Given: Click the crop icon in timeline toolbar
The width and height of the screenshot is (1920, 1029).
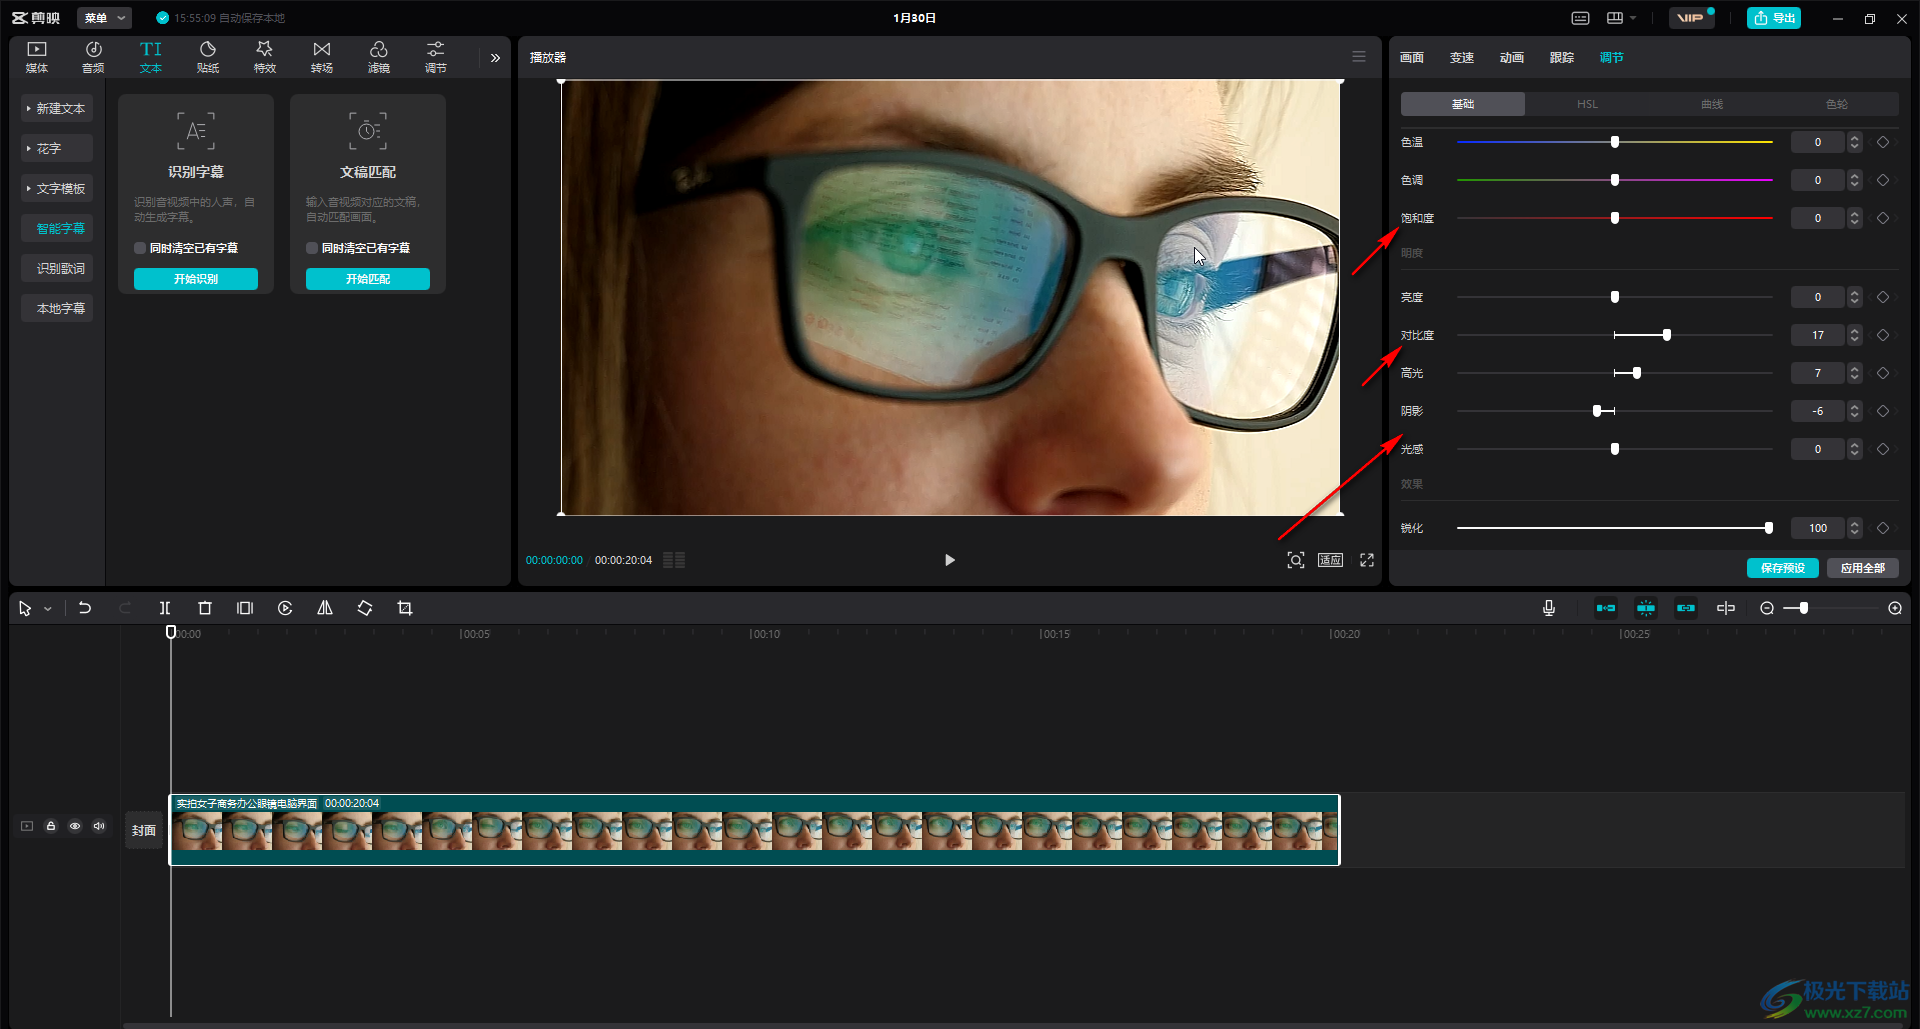Looking at the screenshot, I should (x=405, y=608).
